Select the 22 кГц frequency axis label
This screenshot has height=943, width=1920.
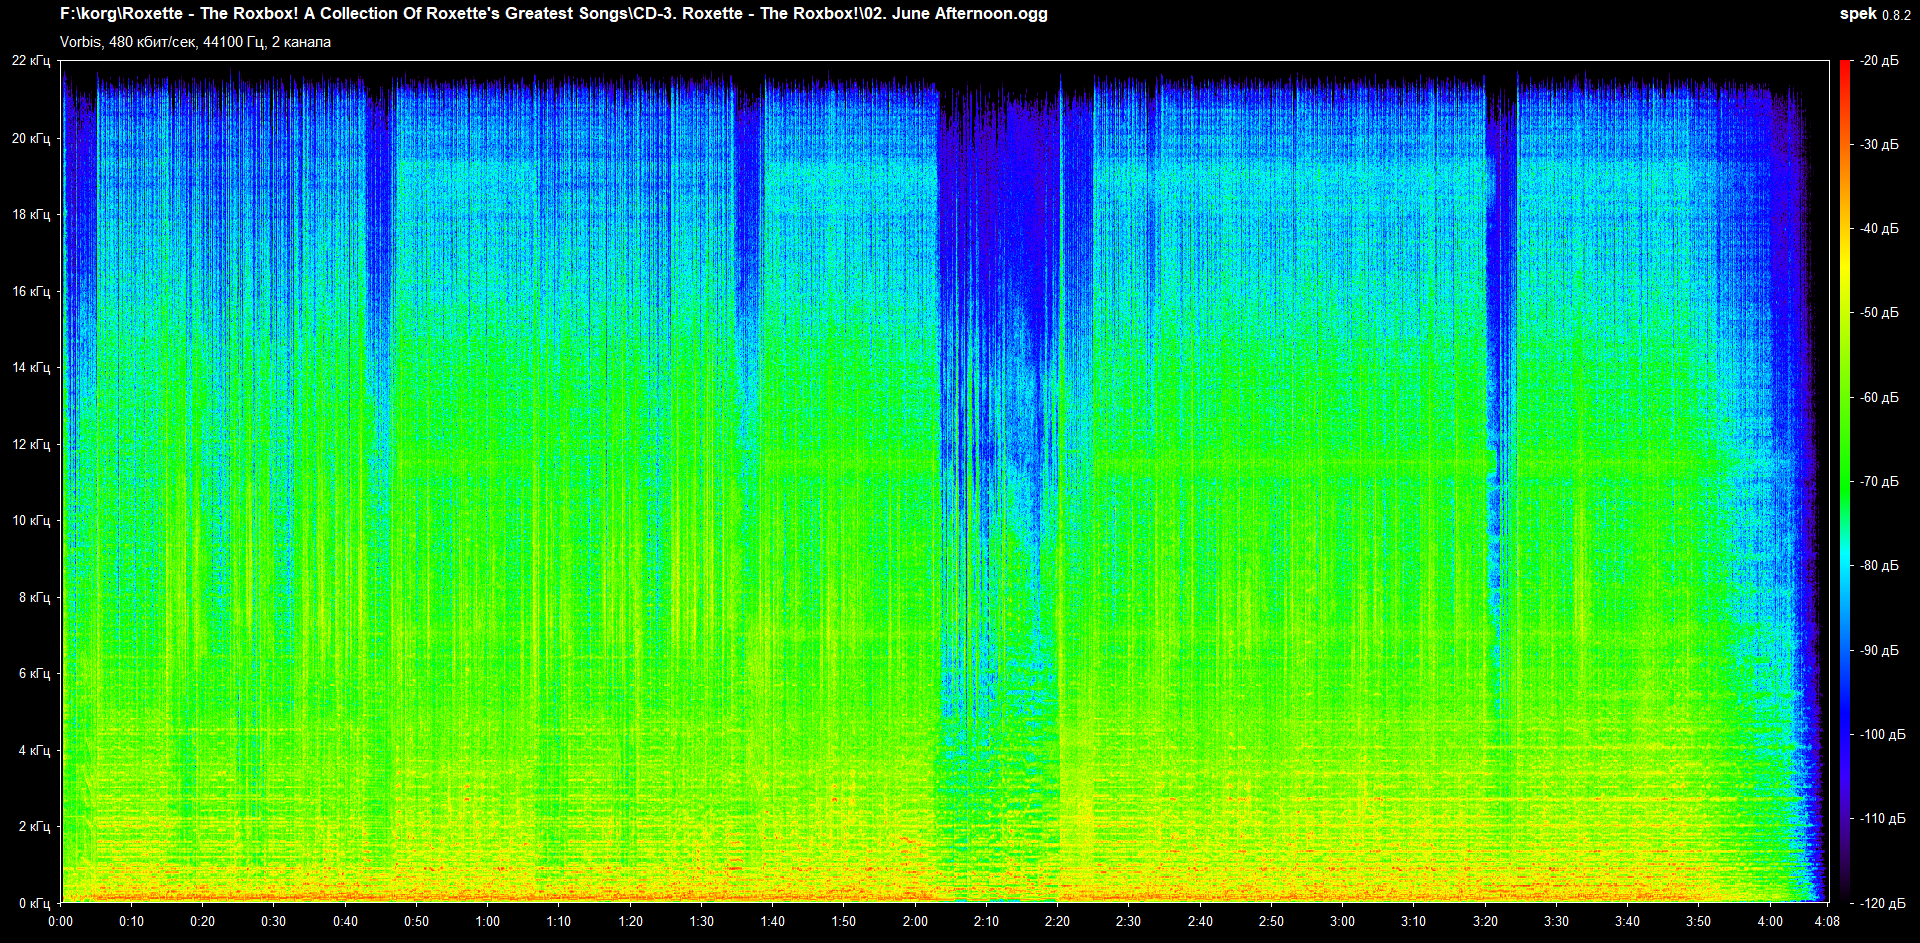tap(31, 61)
